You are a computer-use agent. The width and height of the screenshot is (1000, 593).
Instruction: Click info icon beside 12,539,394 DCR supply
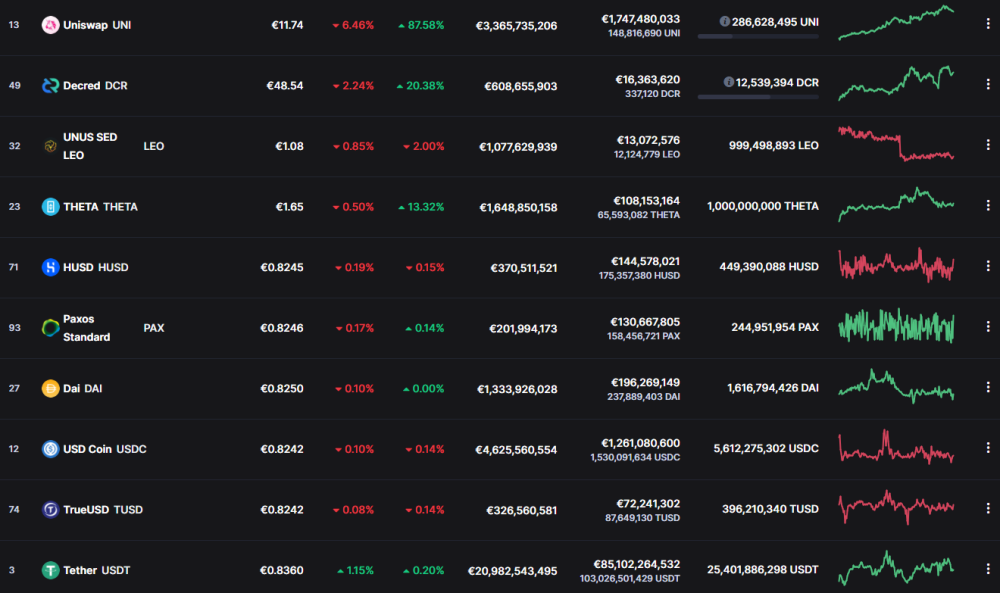pos(728,82)
